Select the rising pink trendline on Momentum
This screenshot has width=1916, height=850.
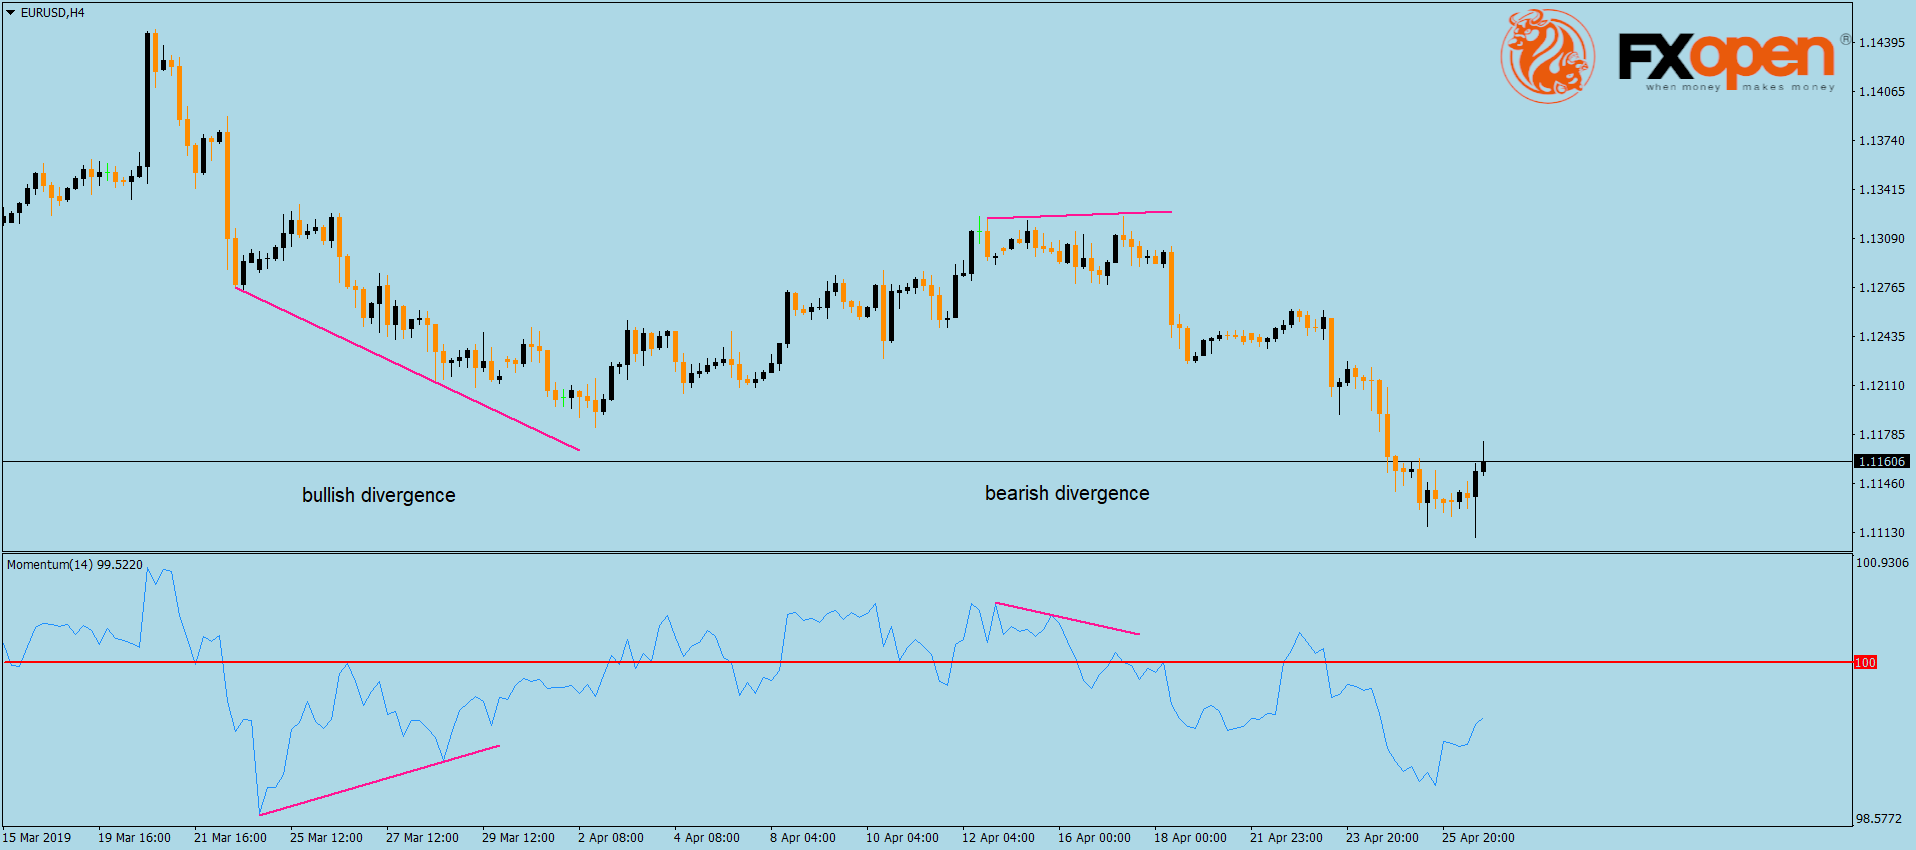tap(380, 780)
